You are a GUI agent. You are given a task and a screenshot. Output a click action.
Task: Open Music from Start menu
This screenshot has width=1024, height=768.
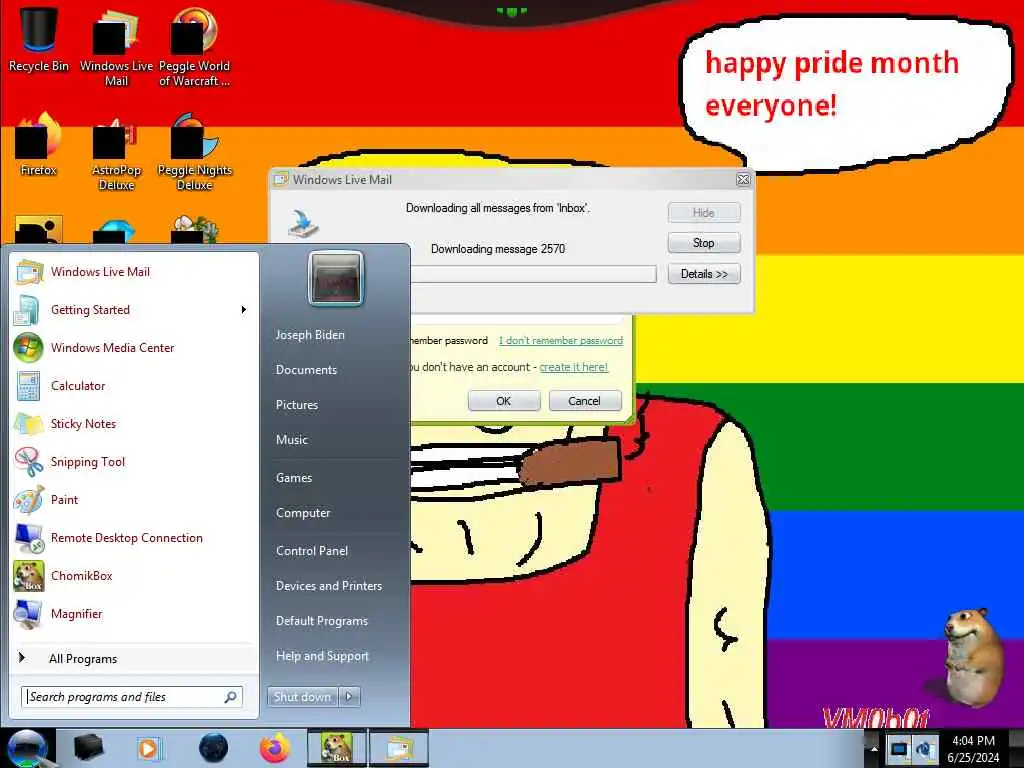coord(291,440)
